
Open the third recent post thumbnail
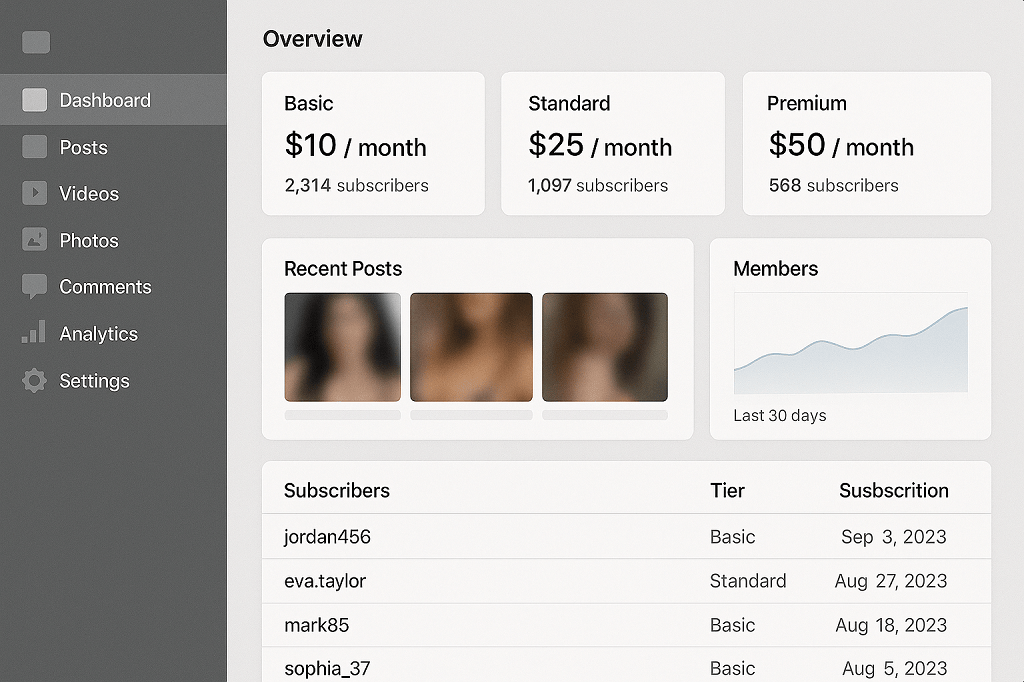(604, 347)
